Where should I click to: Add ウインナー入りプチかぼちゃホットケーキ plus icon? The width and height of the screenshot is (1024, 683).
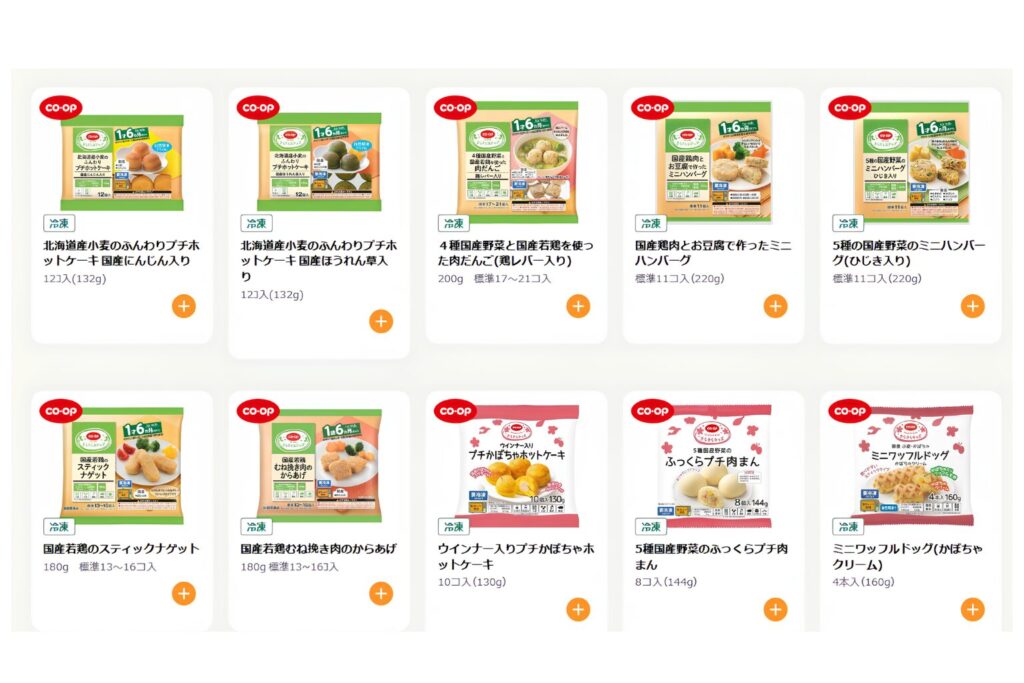pyautogui.click(x=578, y=609)
